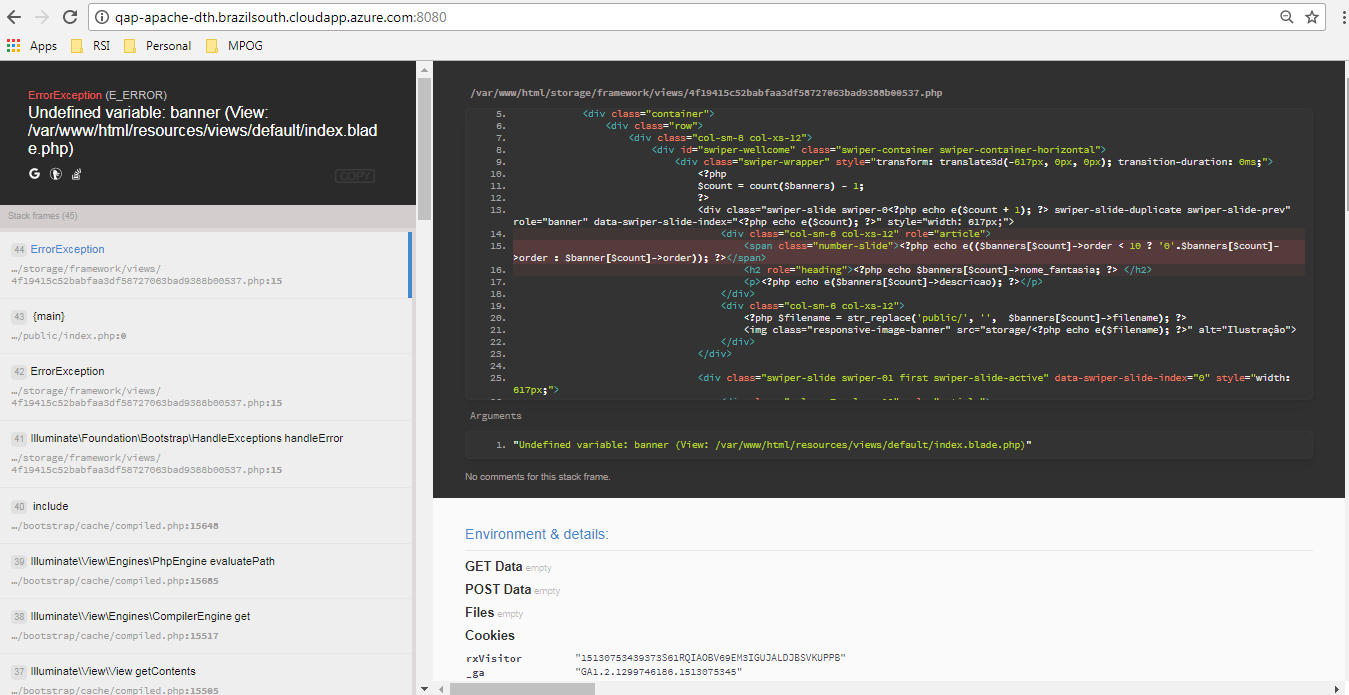
Task: Select stack frame 38 CompilerEngine get
Action: tap(206, 626)
